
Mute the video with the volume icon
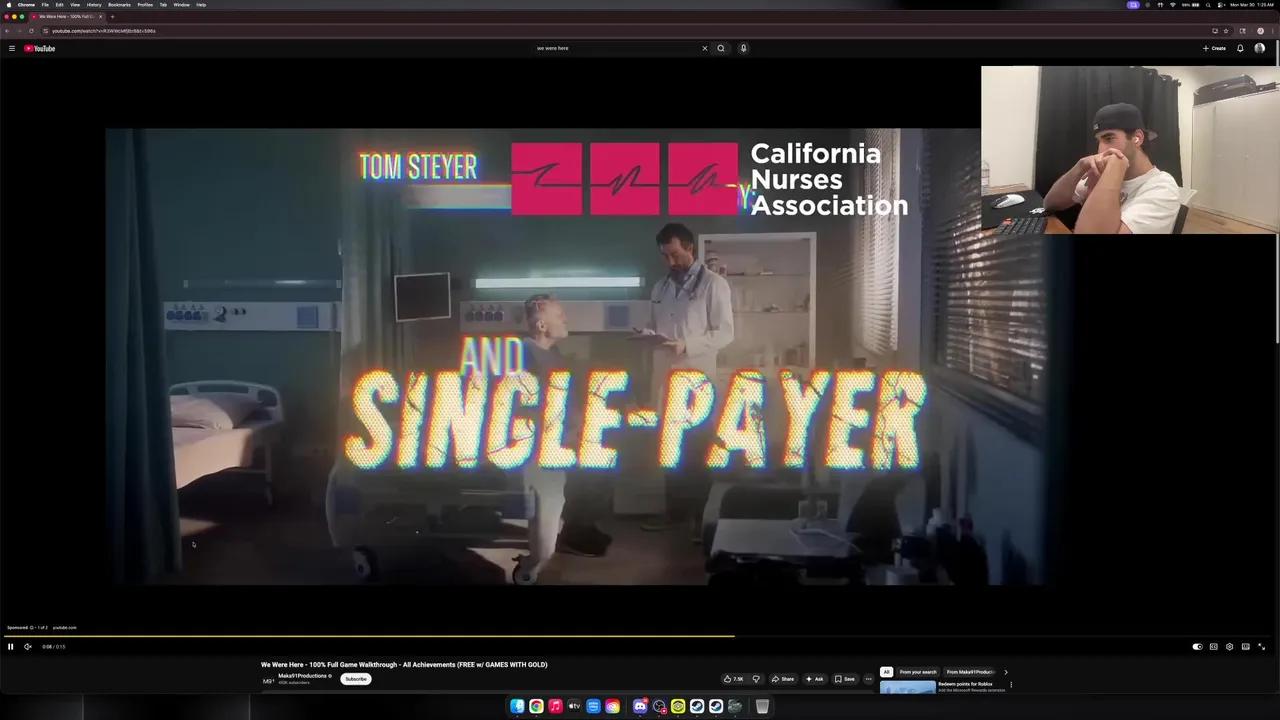click(x=28, y=646)
